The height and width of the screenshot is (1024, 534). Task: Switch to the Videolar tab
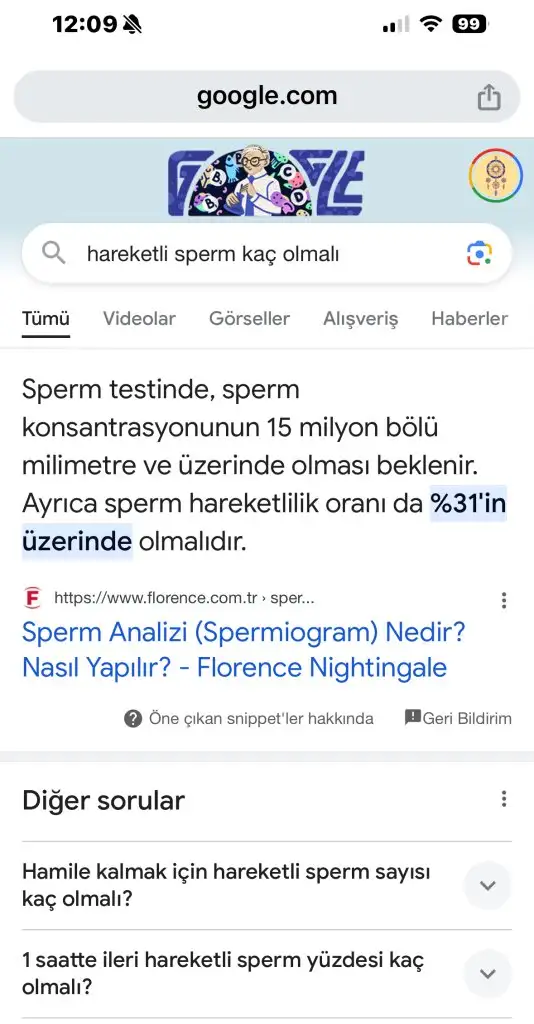139,319
